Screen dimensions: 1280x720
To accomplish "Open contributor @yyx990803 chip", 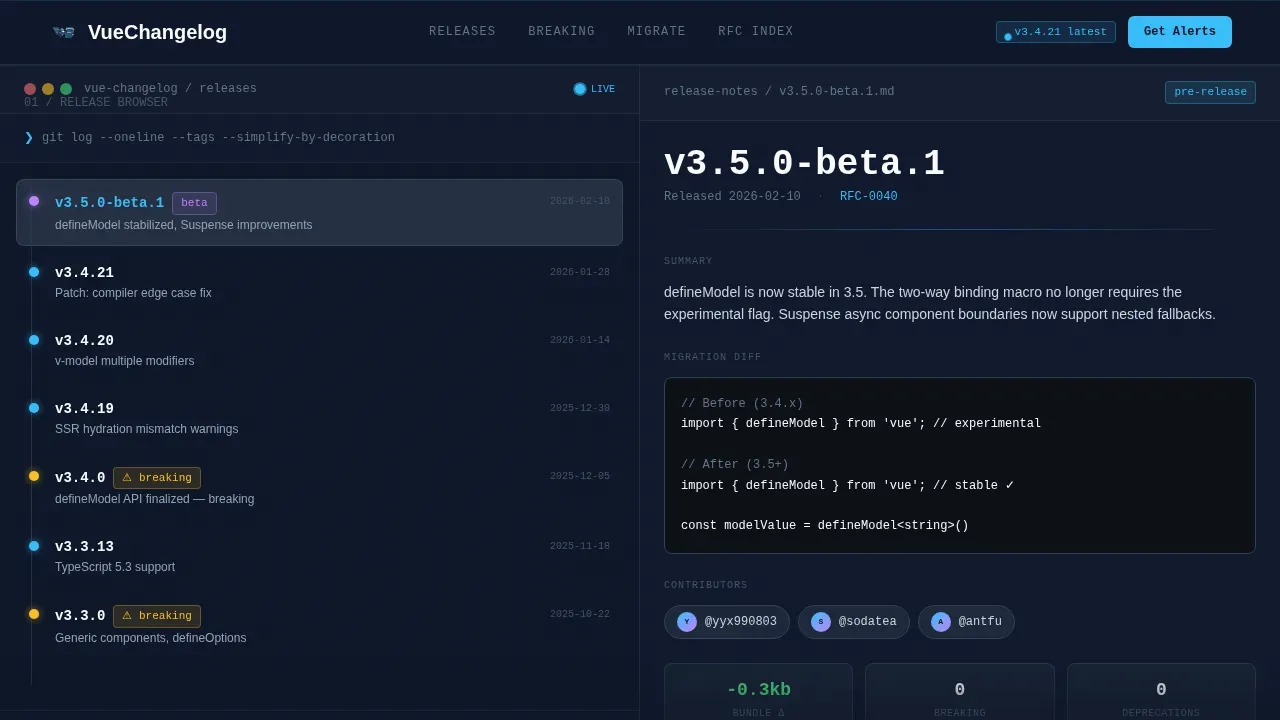I will coord(727,622).
